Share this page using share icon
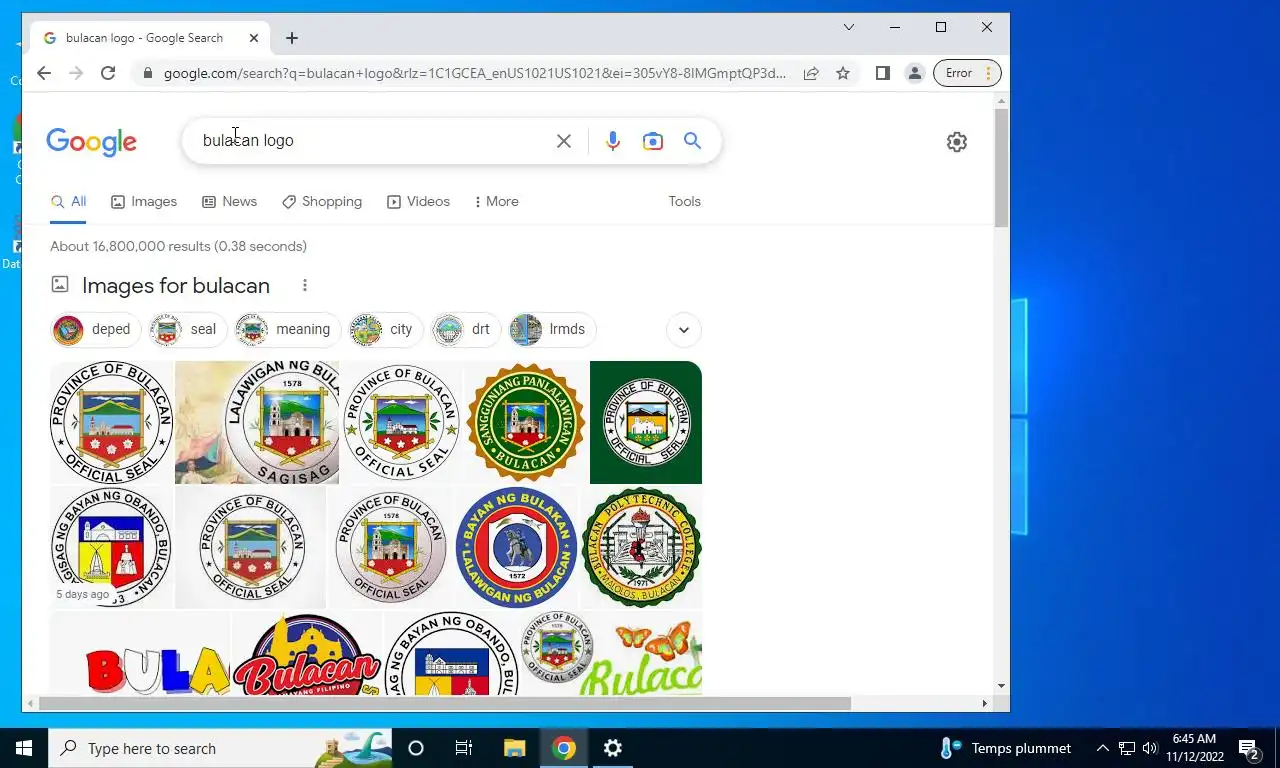Image resolution: width=1280 pixels, height=768 pixels. click(811, 73)
